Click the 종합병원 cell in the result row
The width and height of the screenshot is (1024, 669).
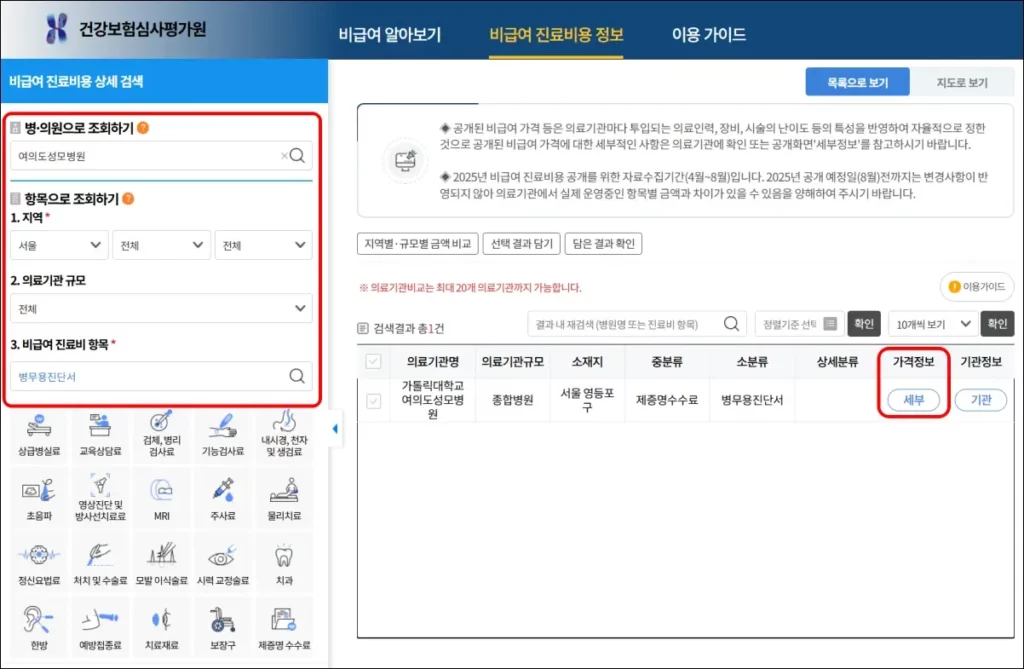click(513, 400)
